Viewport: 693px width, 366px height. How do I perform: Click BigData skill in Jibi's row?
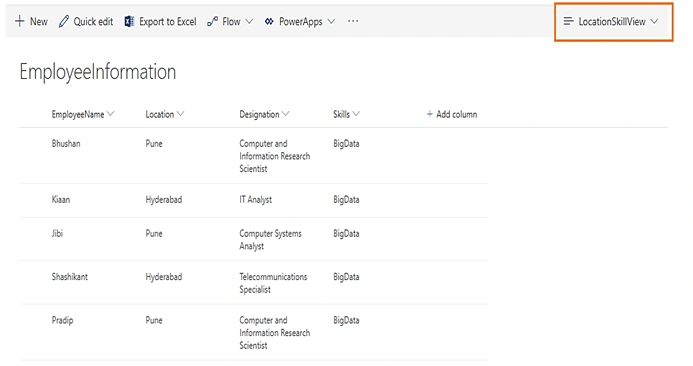click(346, 234)
